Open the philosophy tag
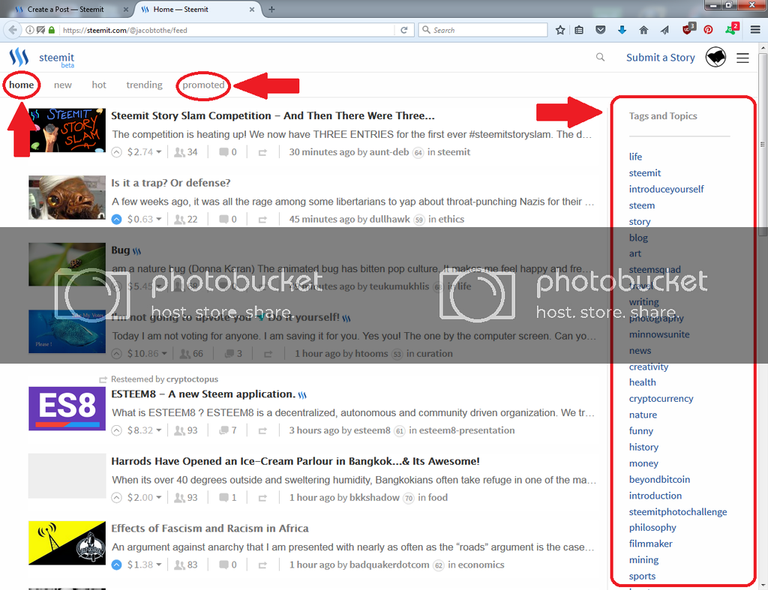The width and height of the screenshot is (768, 590). (x=652, y=527)
